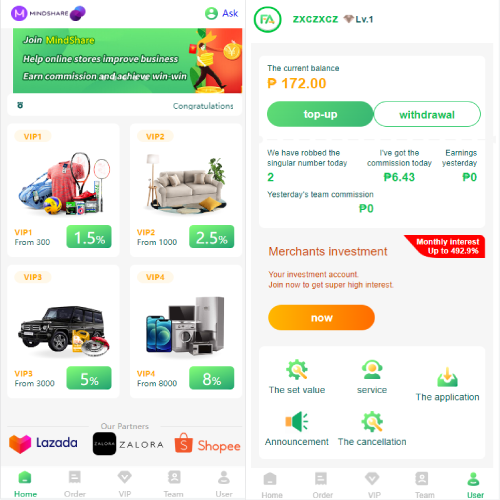Go to Home tab in right panel

[272, 485]
